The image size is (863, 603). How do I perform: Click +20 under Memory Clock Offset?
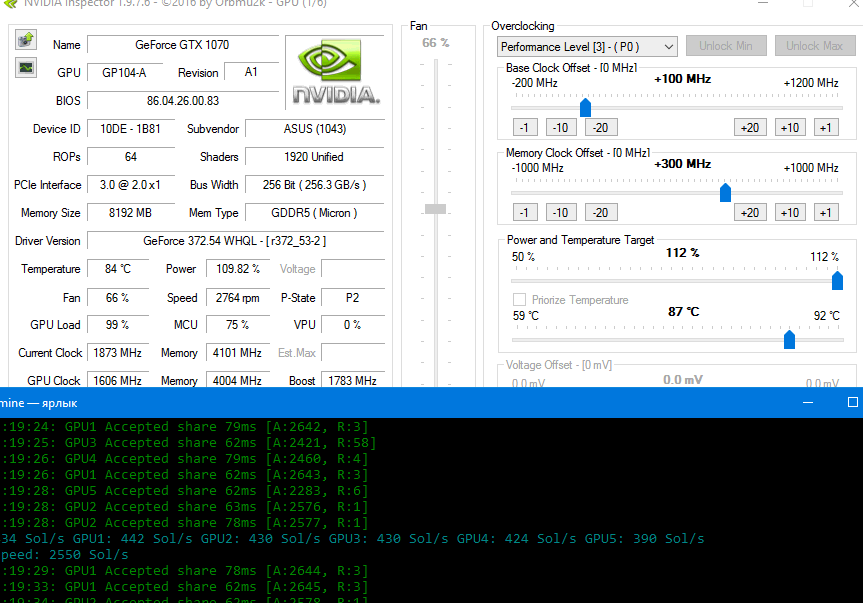point(750,212)
